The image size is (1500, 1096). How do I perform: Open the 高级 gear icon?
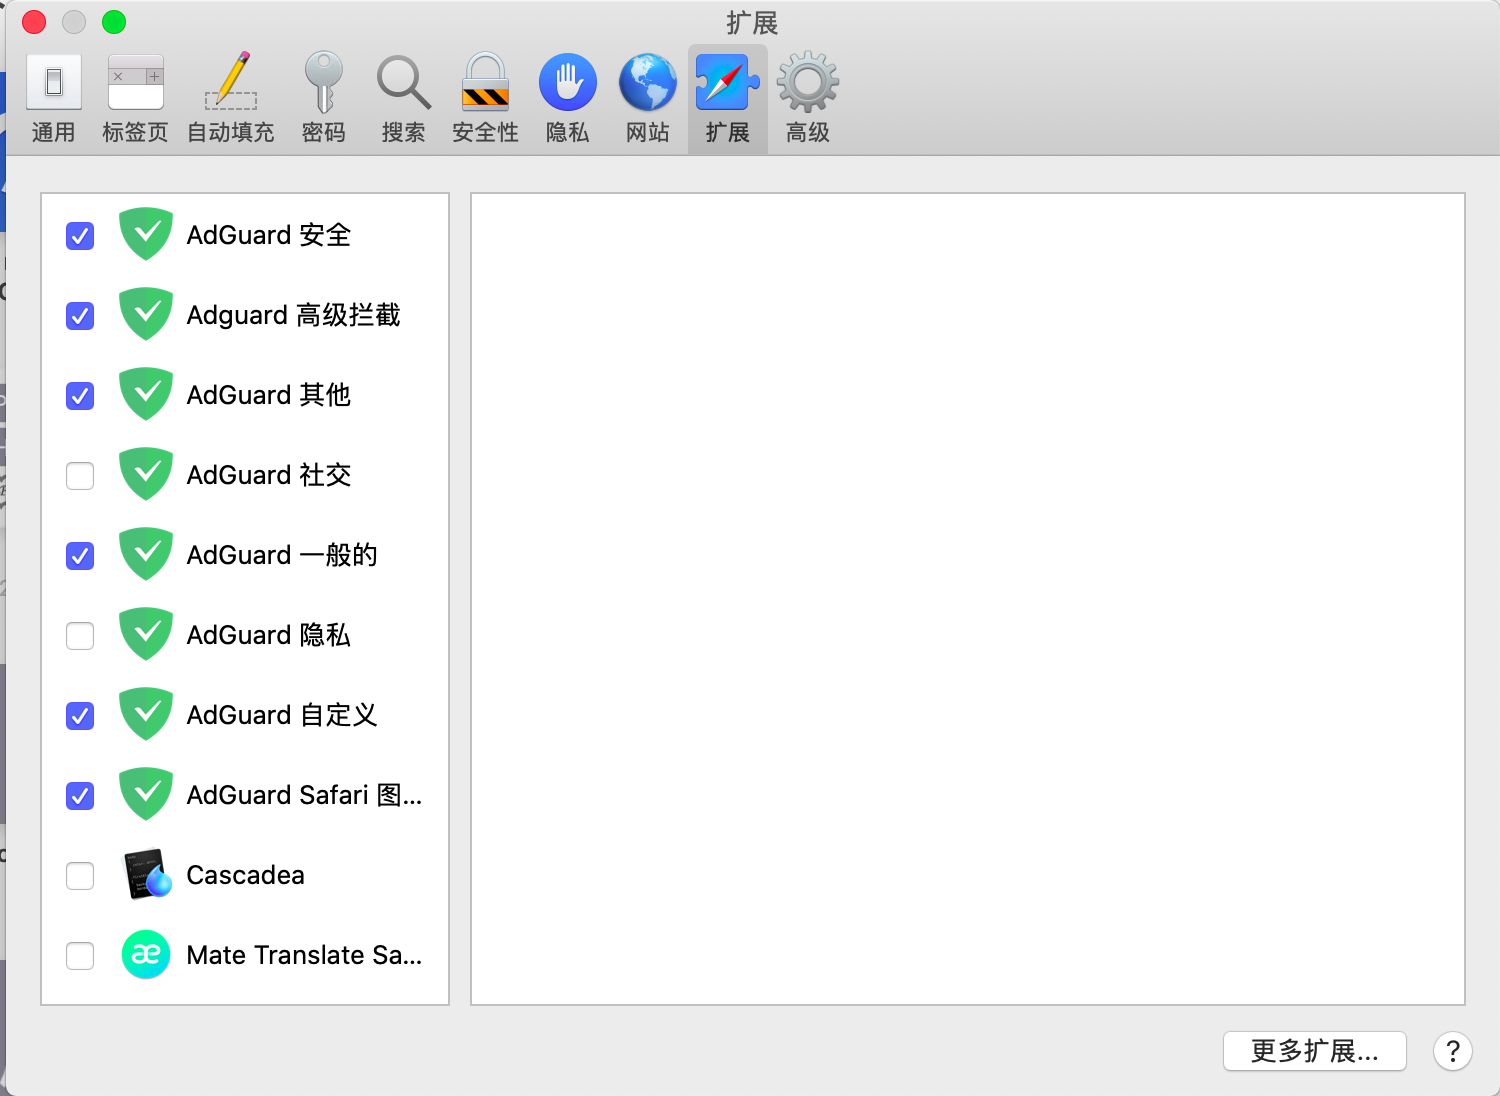(808, 82)
